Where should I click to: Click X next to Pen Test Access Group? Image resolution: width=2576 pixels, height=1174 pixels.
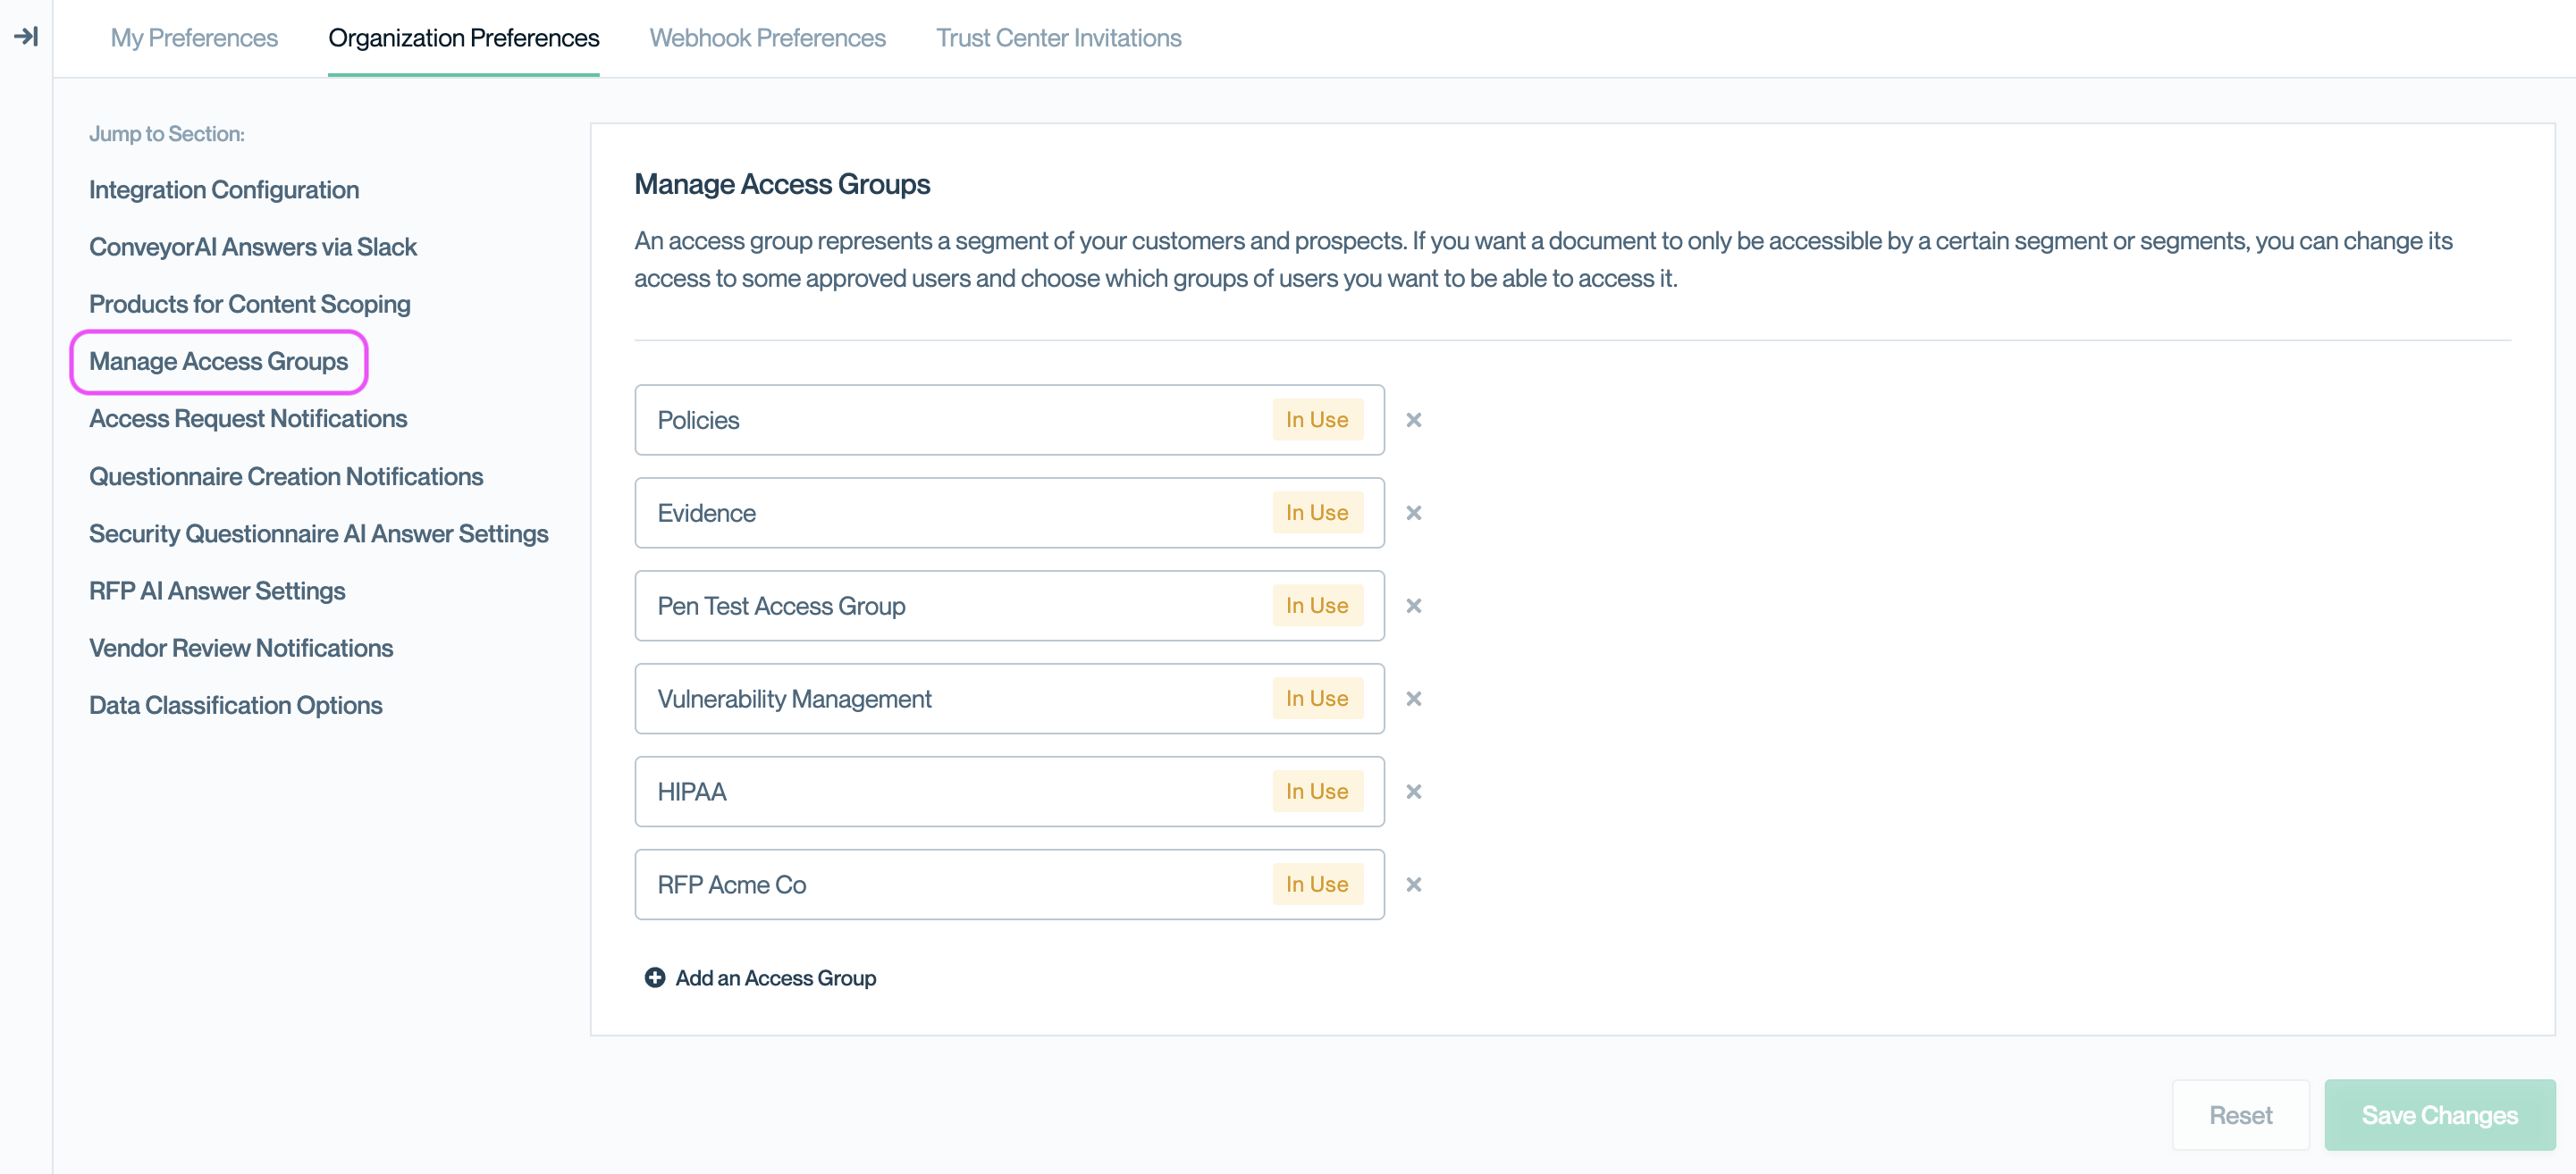click(1413, 606)
